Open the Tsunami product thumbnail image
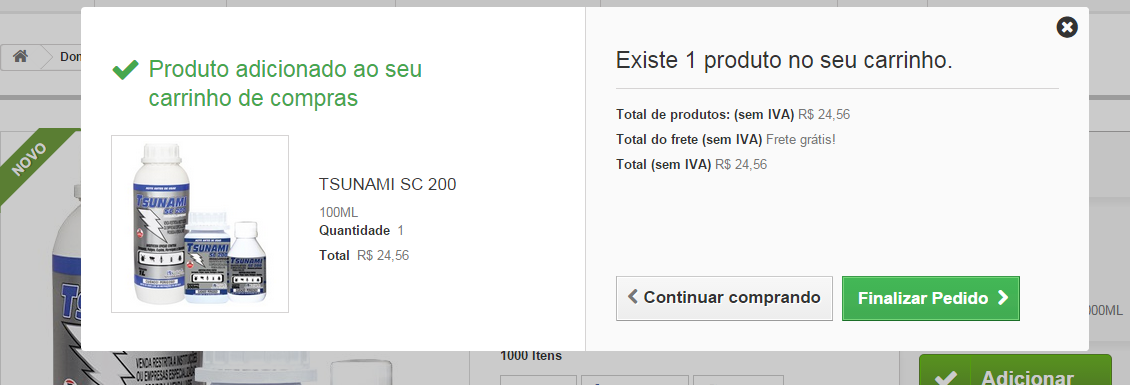This screenshot has height=385, width=1130. 200,224
